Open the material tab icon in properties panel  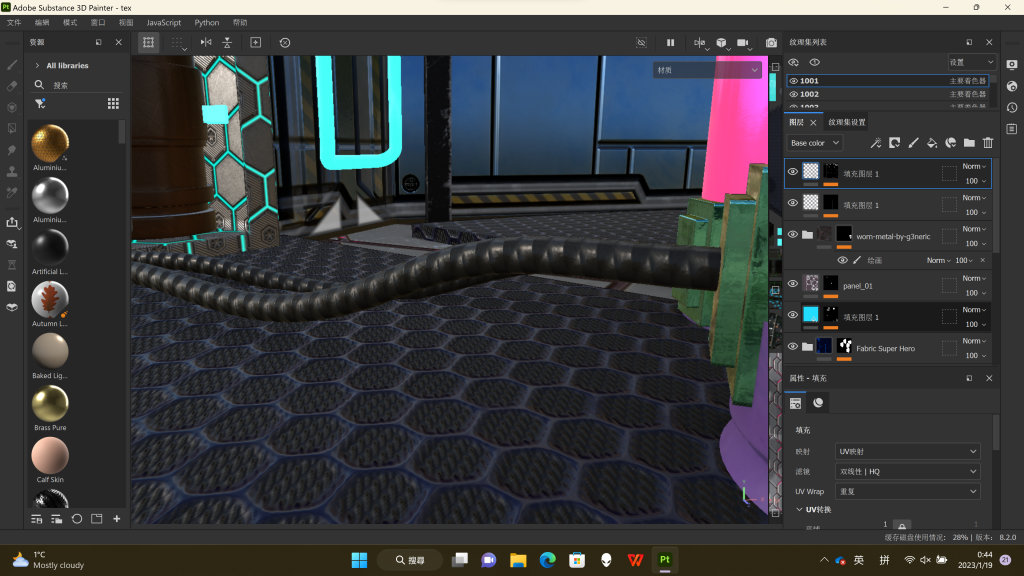pos(818,403)
